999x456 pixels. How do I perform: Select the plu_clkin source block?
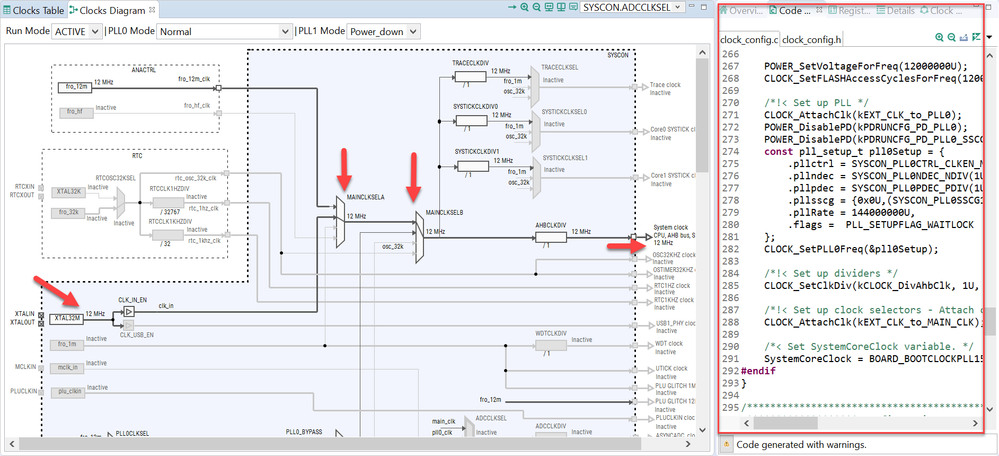(66, 391)
